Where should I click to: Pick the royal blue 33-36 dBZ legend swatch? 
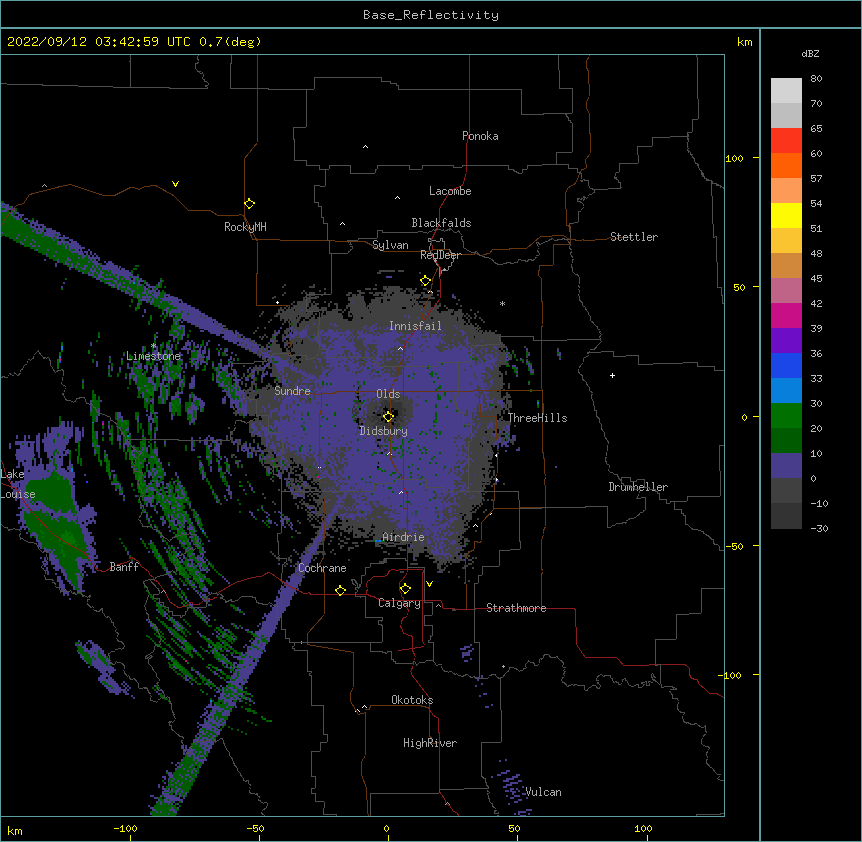[x=786, y=365]
